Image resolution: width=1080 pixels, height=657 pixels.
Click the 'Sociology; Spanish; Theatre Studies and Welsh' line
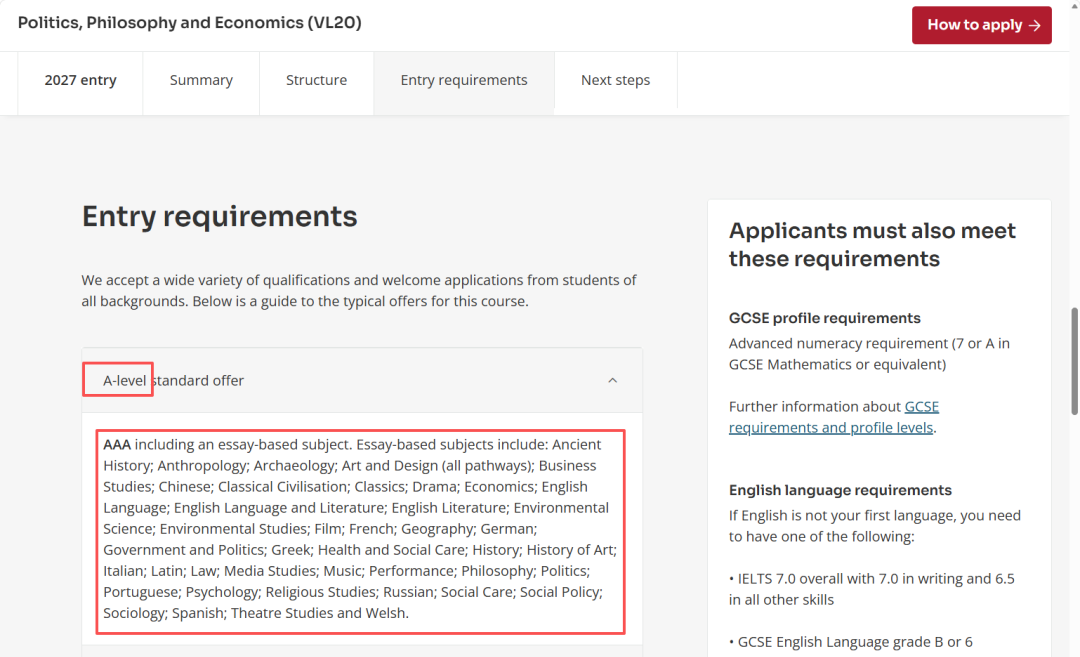click(x=256, y=613)
